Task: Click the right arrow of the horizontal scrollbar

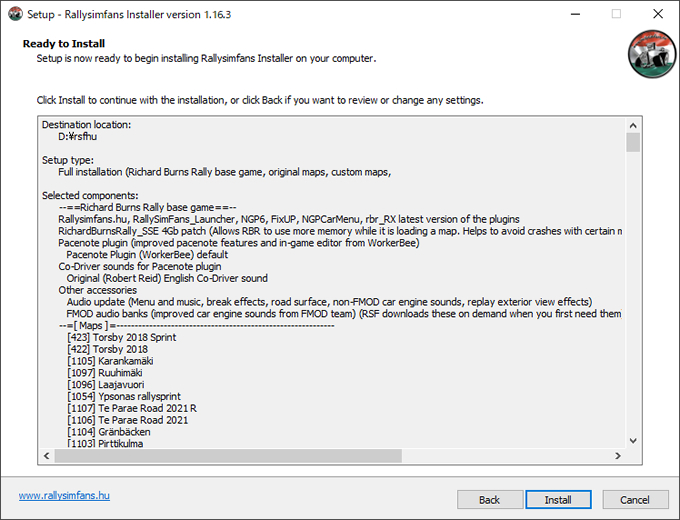Action: pos(618,456)
